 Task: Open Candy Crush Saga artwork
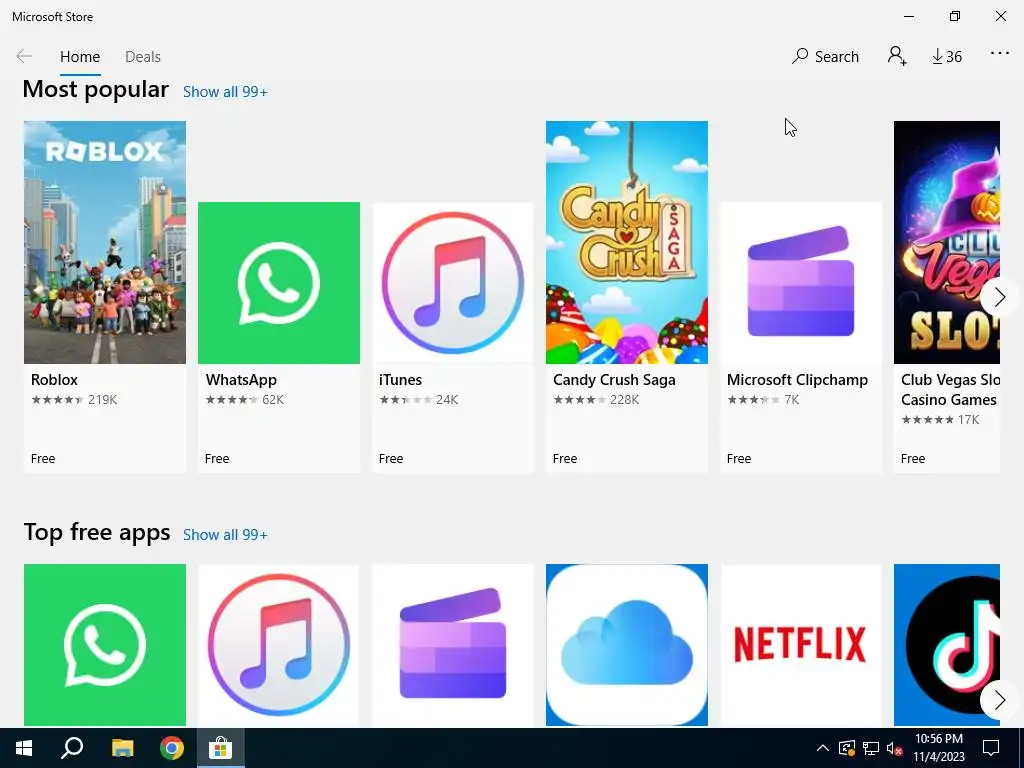tap(627, 242)
